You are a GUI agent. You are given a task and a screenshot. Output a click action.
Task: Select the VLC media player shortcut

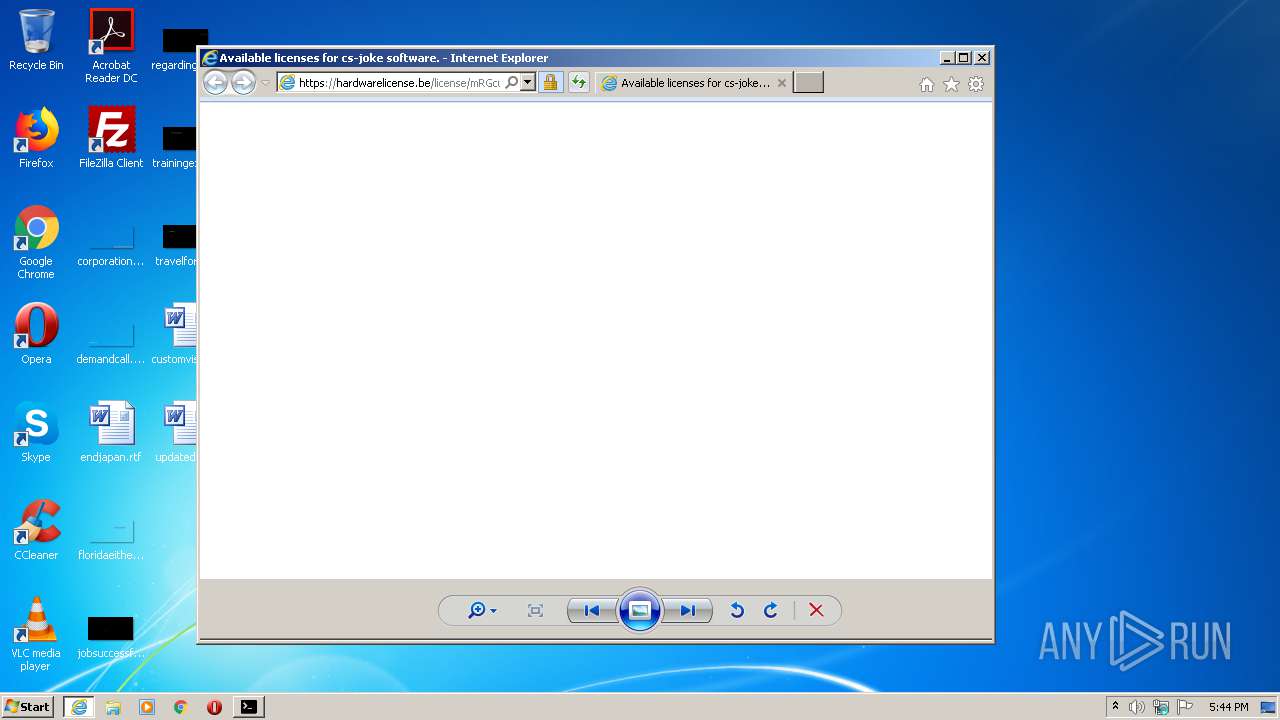pyautogui.click(x=36, y=634)
